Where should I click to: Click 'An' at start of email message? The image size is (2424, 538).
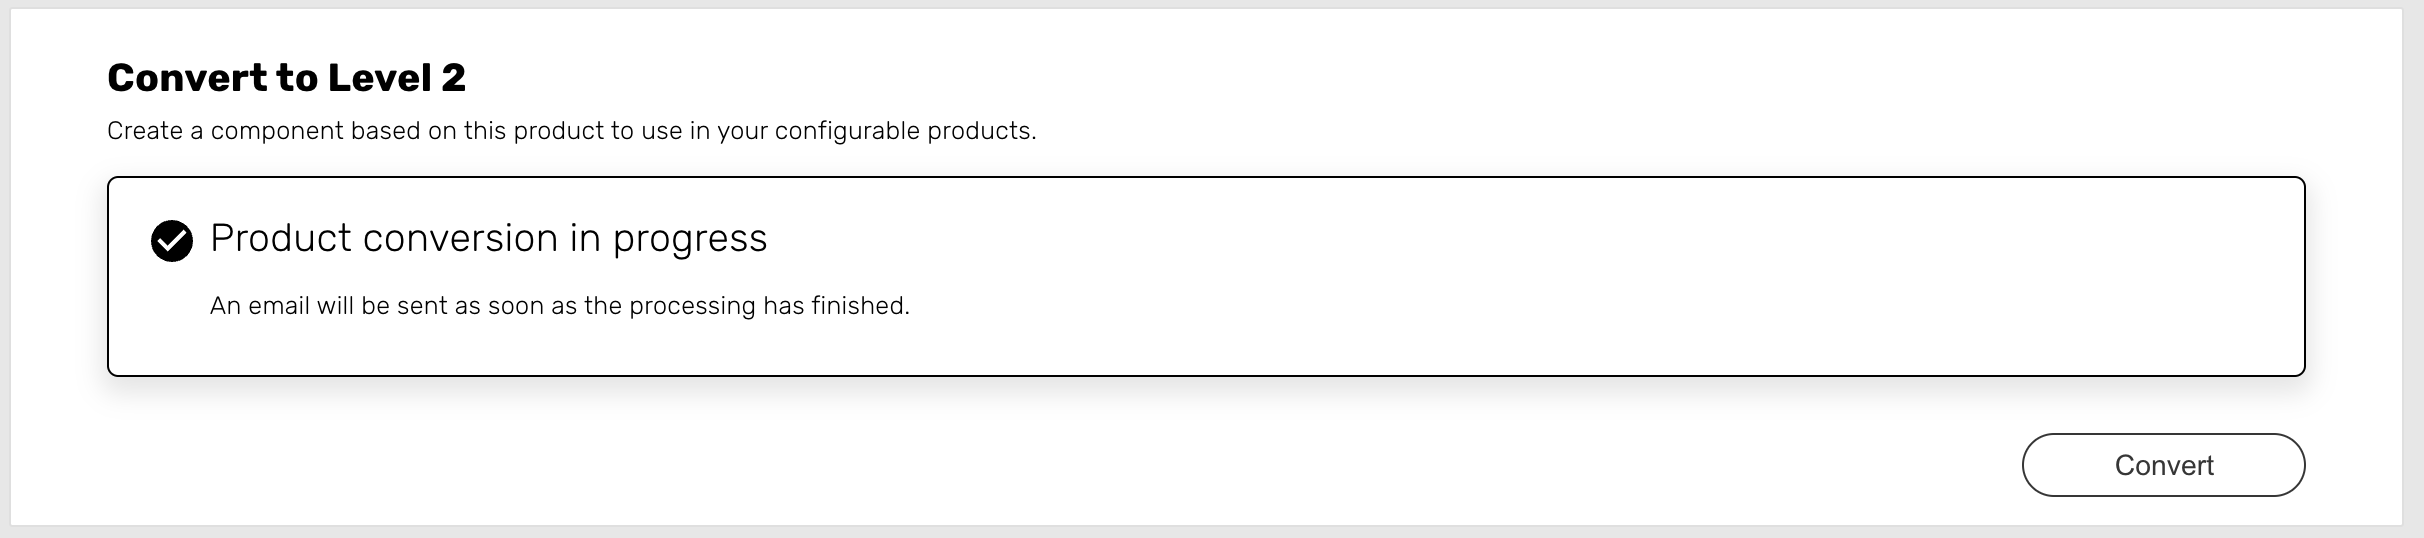(225, 306)
